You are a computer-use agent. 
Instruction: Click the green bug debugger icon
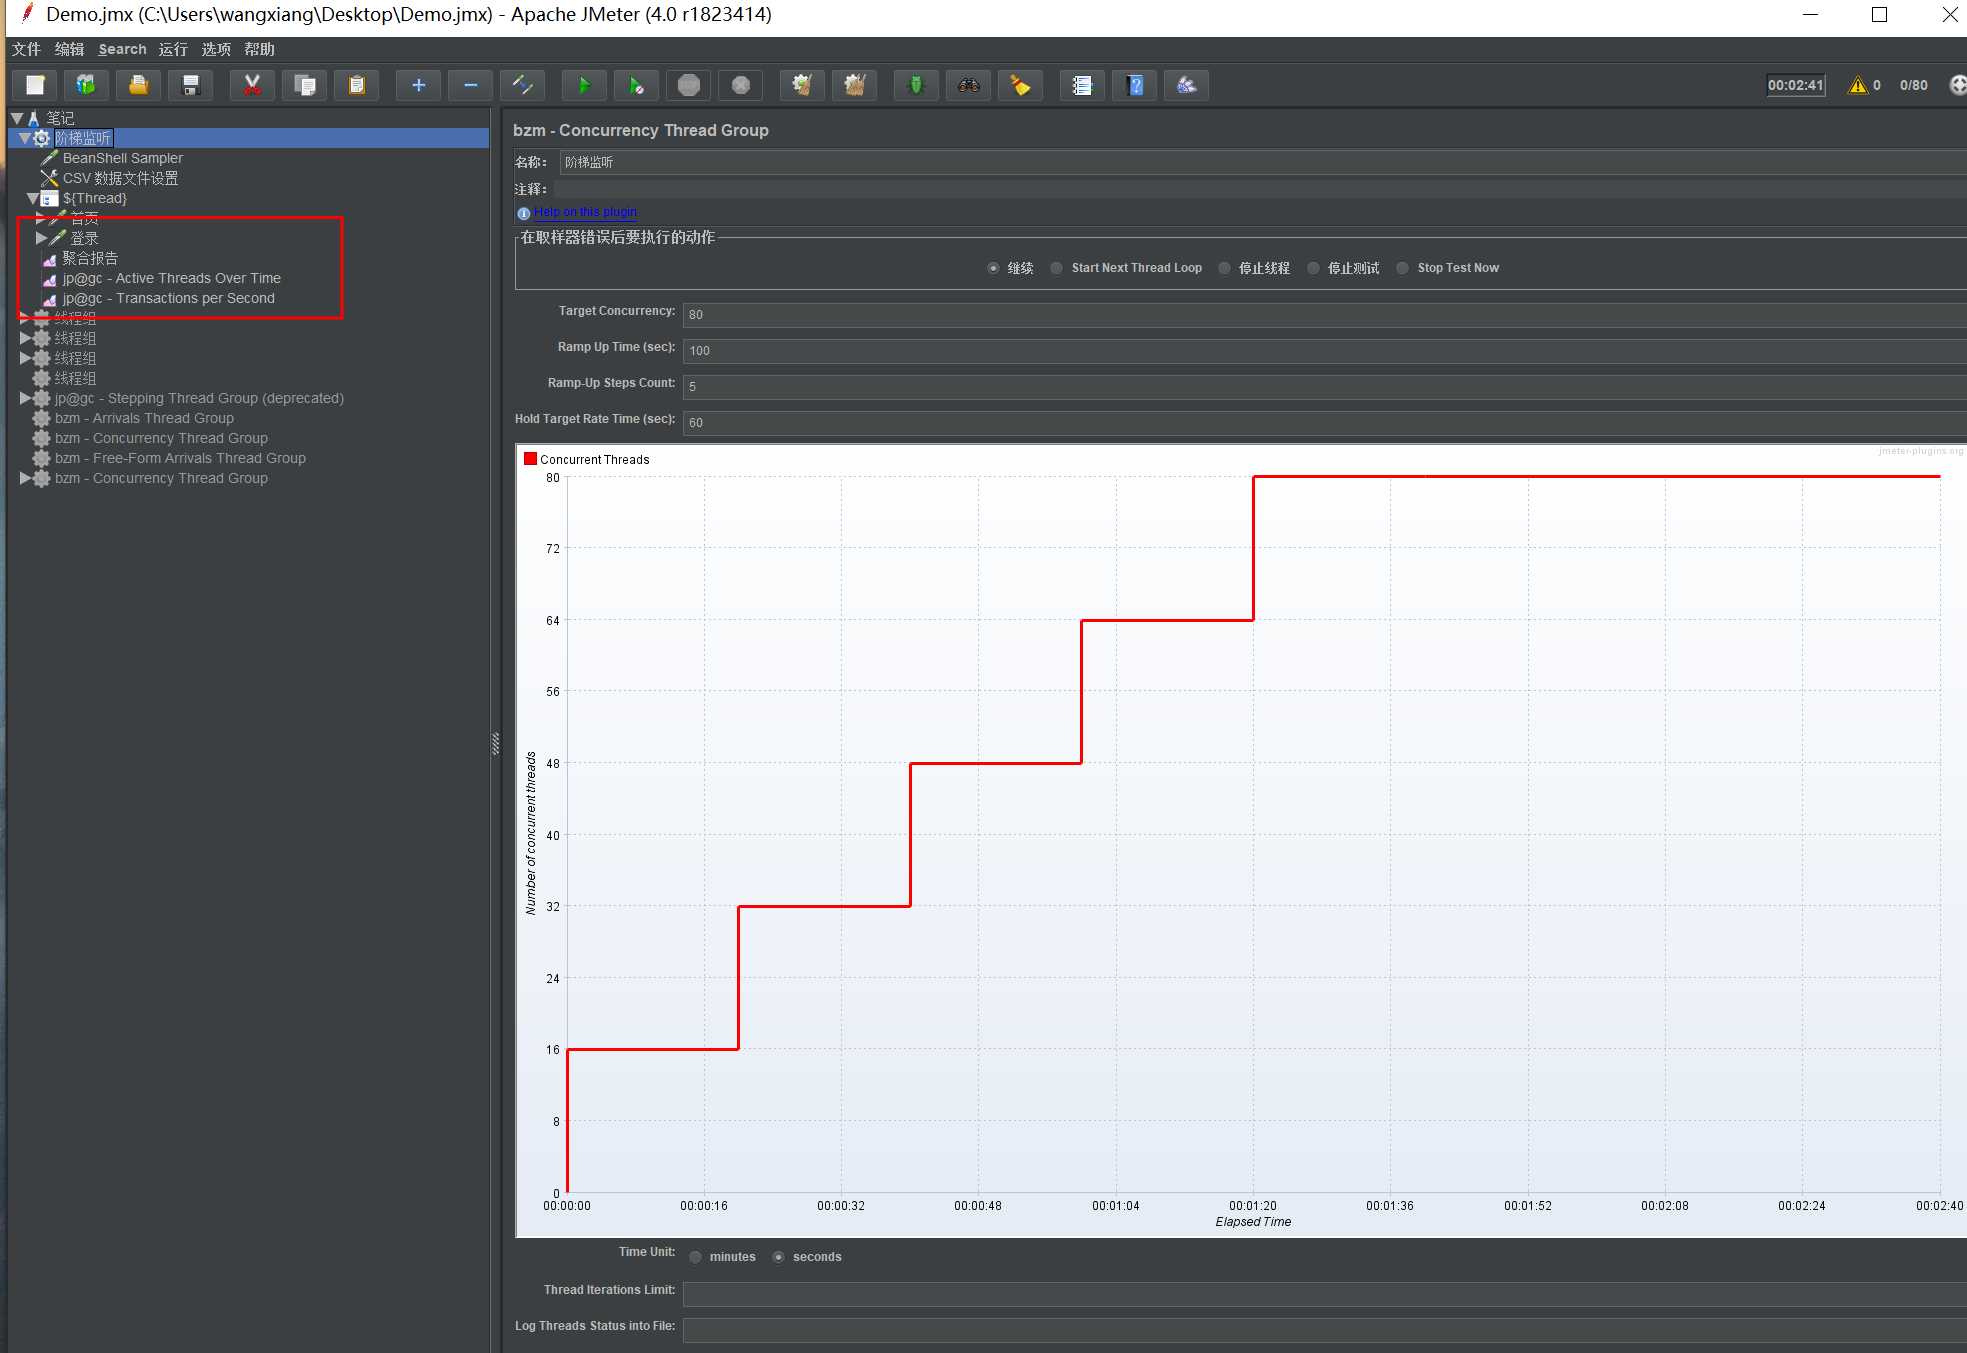(916, 85)
